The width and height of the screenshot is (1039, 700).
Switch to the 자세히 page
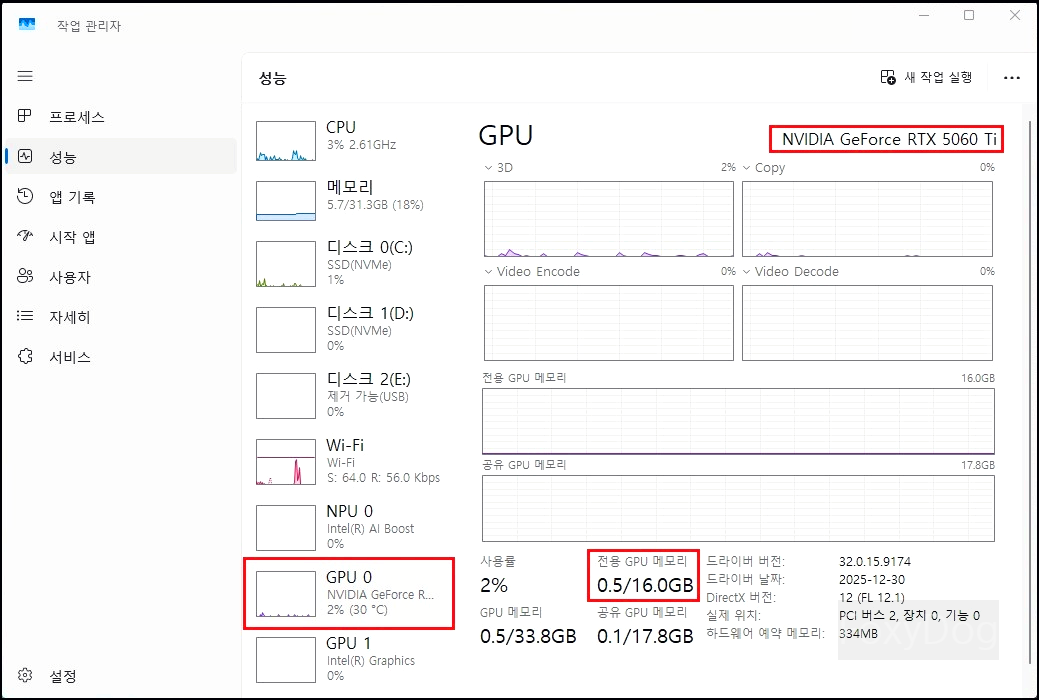click(x=121, y=316)
